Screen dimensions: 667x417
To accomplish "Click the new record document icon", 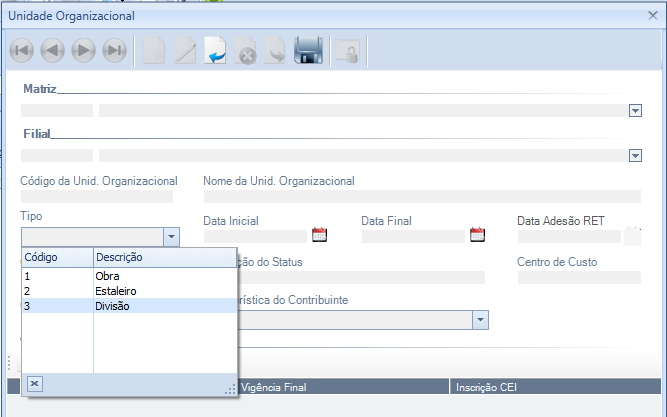I will pos(154,50).
